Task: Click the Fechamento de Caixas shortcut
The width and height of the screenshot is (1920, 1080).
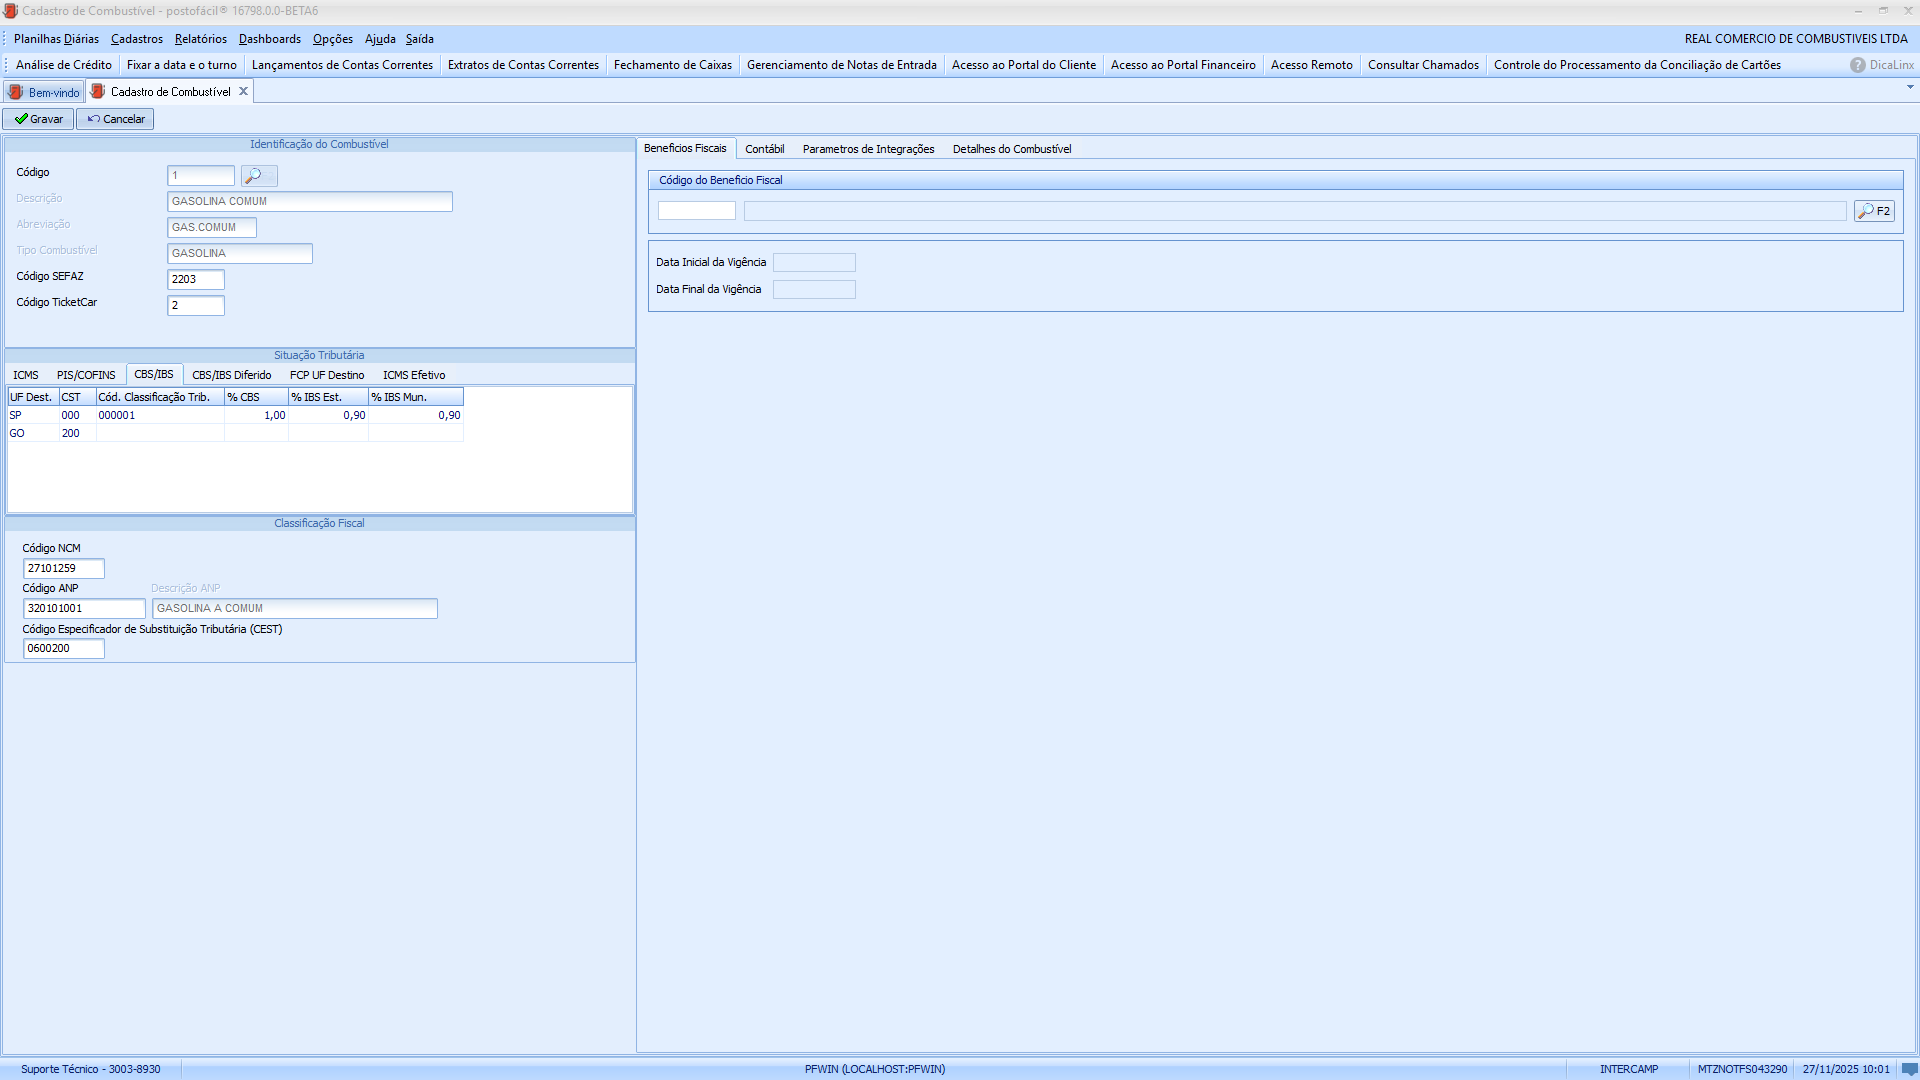Action: click(x=672, y=65)
